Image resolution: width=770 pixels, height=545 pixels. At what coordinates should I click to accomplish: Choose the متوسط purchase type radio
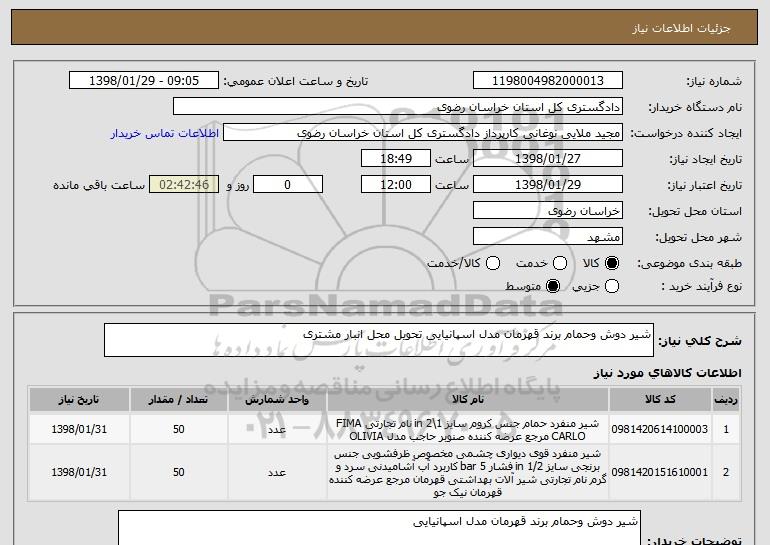(x=553, y=286)
